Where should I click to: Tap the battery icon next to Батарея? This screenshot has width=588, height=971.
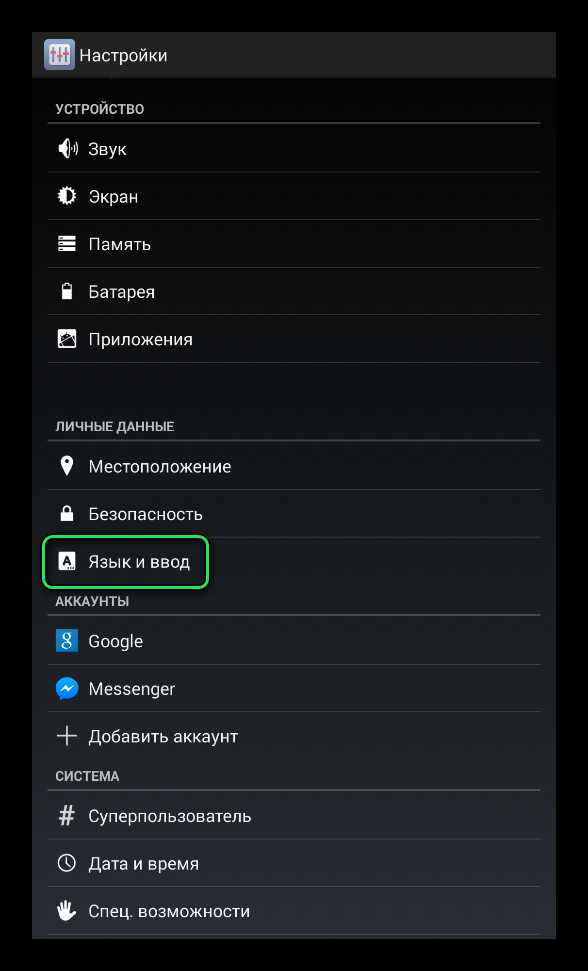coord(67,292)
